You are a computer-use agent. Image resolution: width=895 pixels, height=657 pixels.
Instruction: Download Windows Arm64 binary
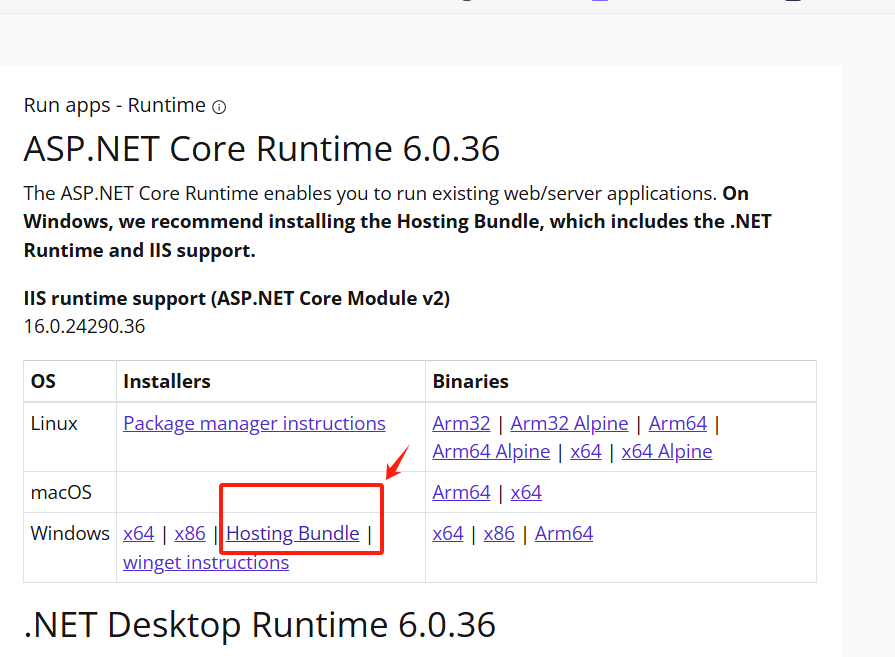[564, 533]
